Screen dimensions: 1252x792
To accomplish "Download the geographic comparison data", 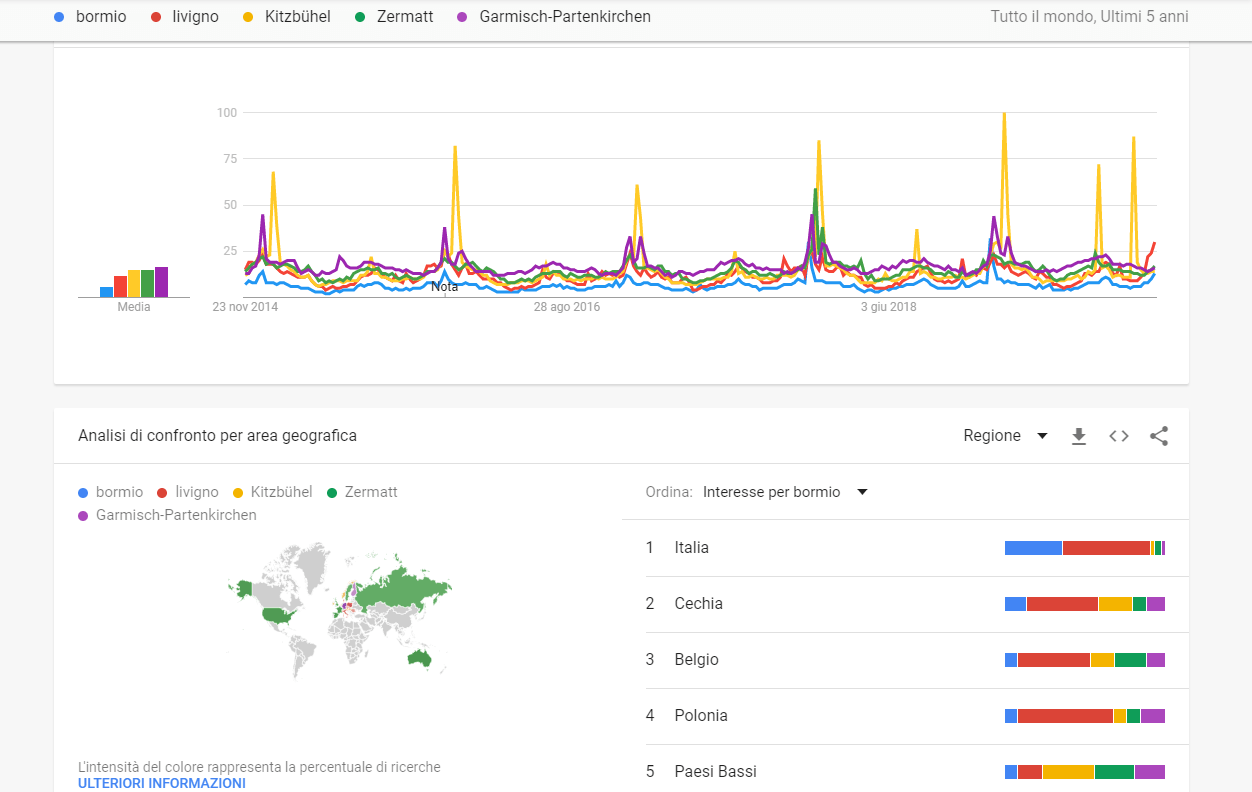I will [1079, 436].
